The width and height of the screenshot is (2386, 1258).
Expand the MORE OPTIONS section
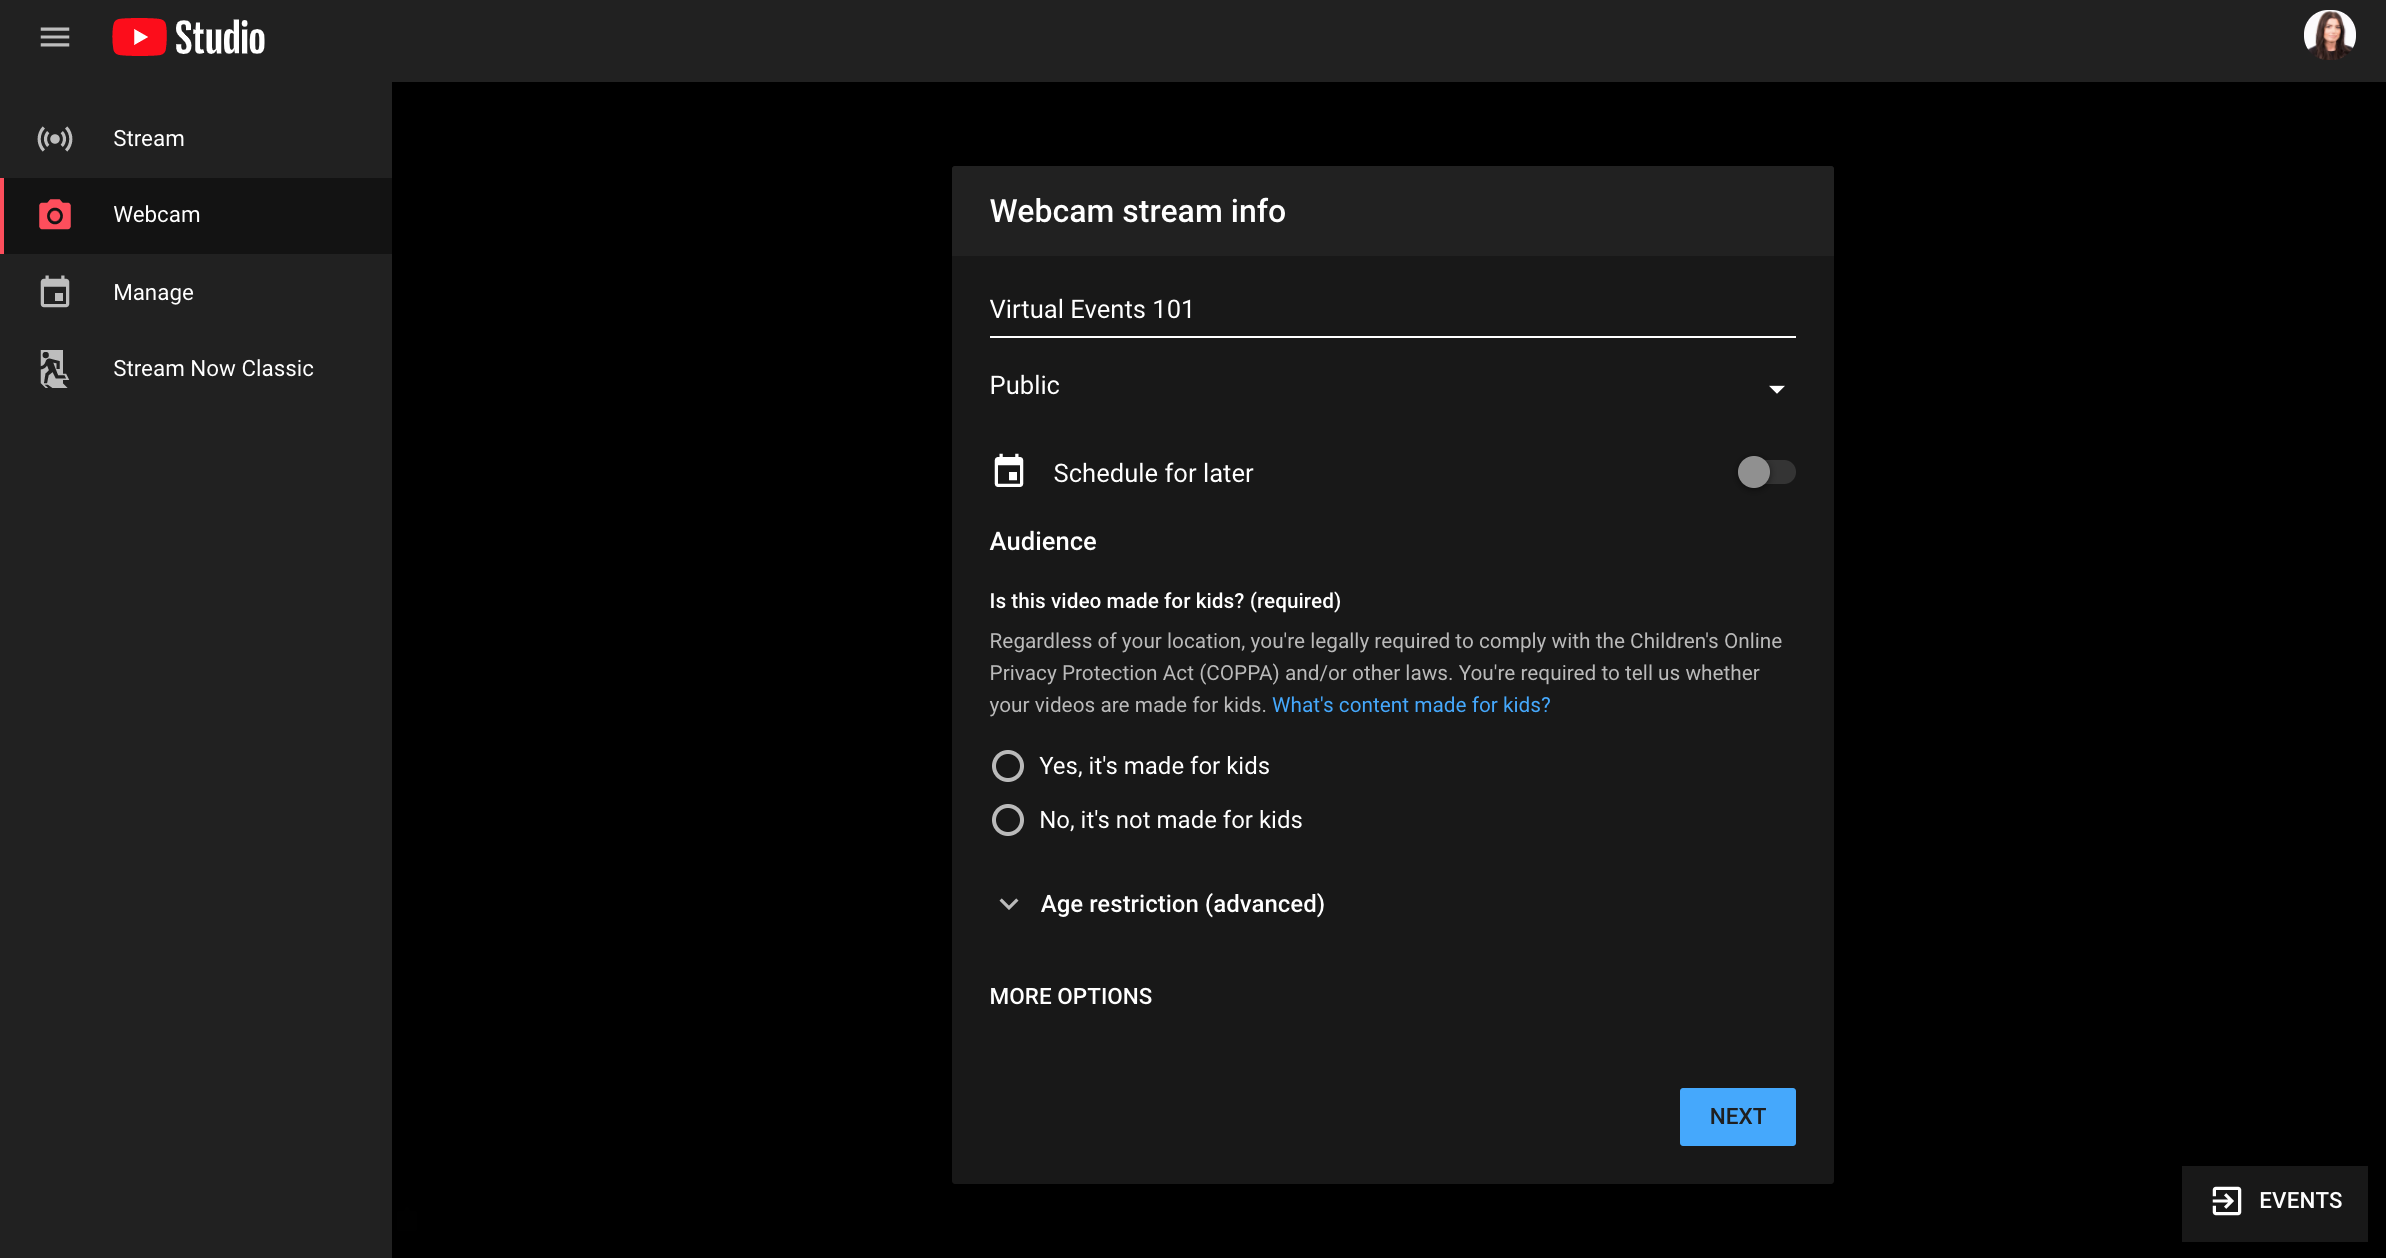pos(1070,996)
